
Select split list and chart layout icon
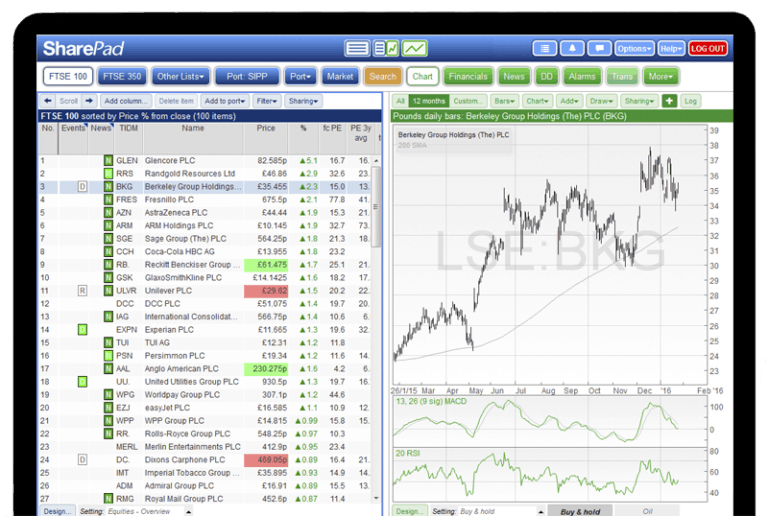[385, 48]
